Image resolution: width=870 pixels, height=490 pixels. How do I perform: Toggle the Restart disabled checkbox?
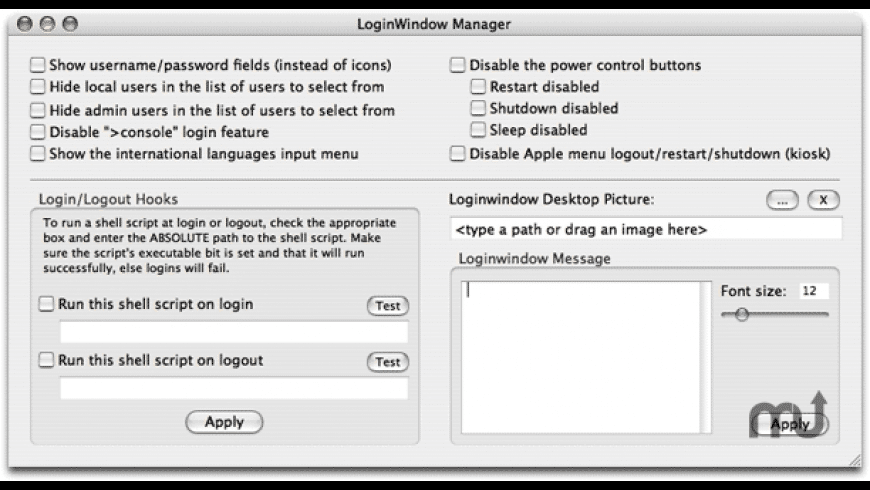pos(478,87)
